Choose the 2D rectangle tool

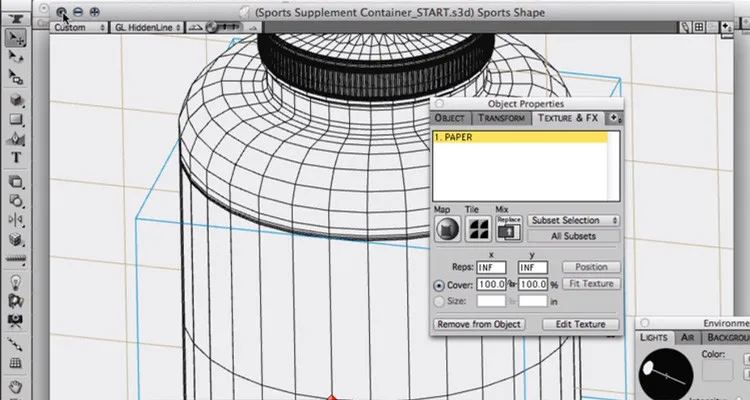(x=15, y=119)
